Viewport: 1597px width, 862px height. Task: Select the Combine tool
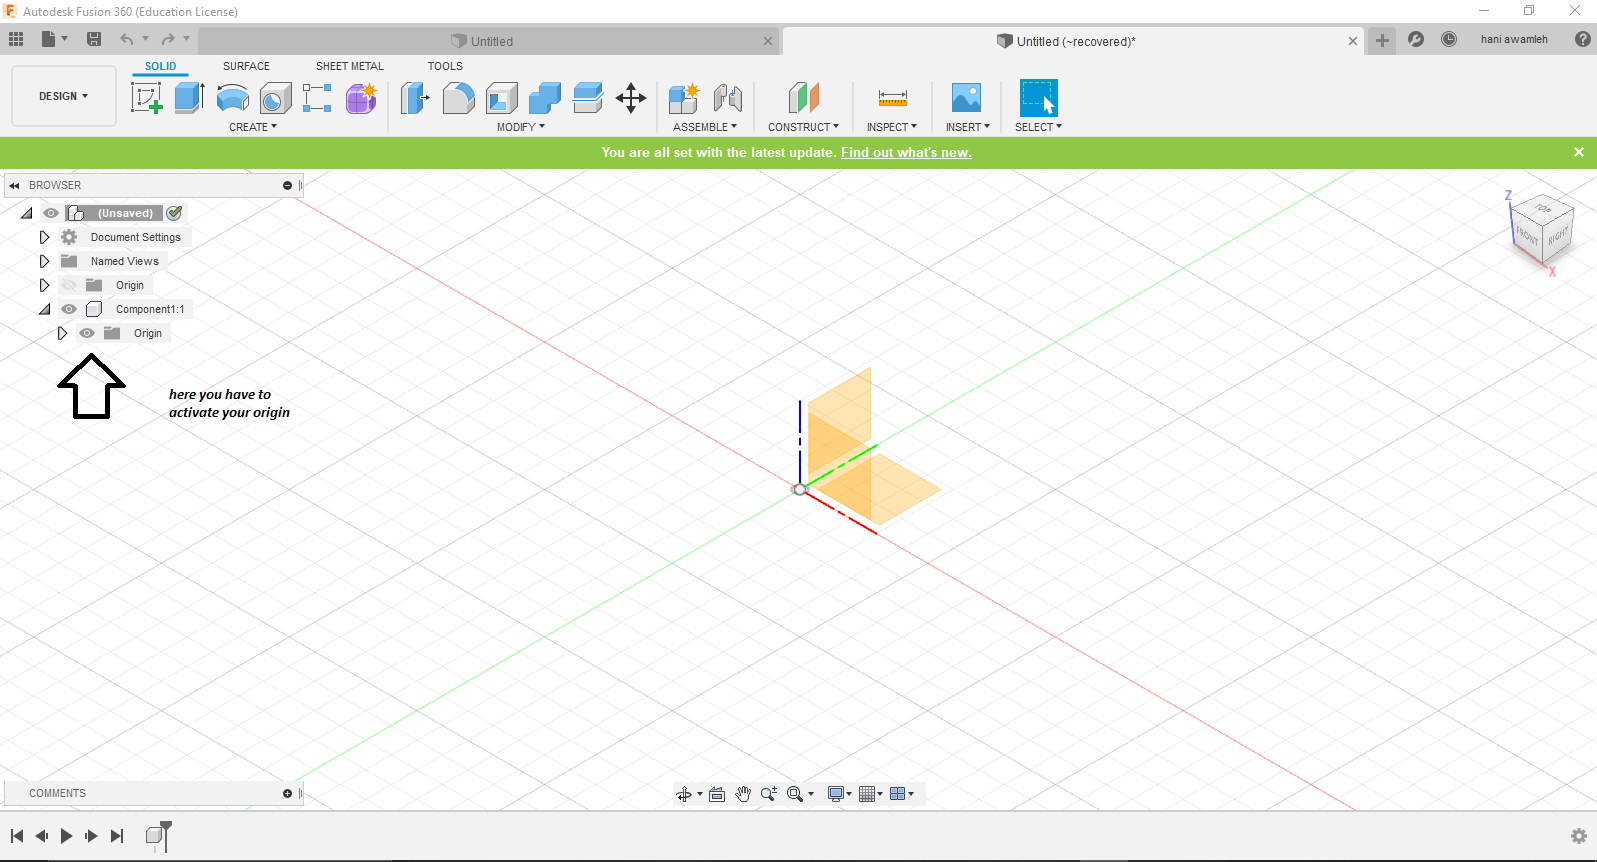(x=545, y=98)
